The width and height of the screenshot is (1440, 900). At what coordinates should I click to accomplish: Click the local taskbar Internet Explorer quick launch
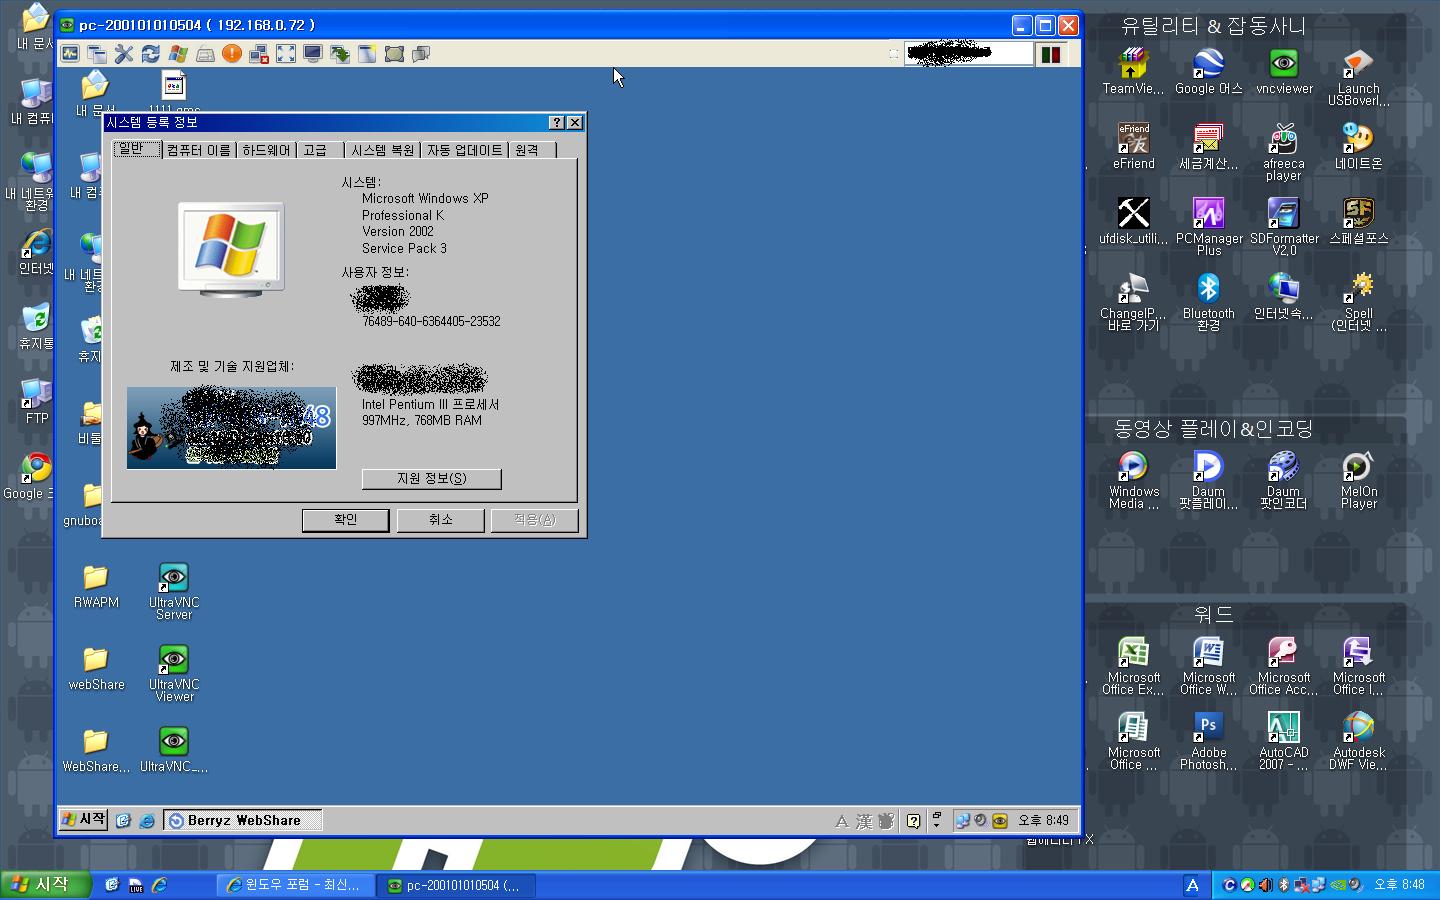159,885
